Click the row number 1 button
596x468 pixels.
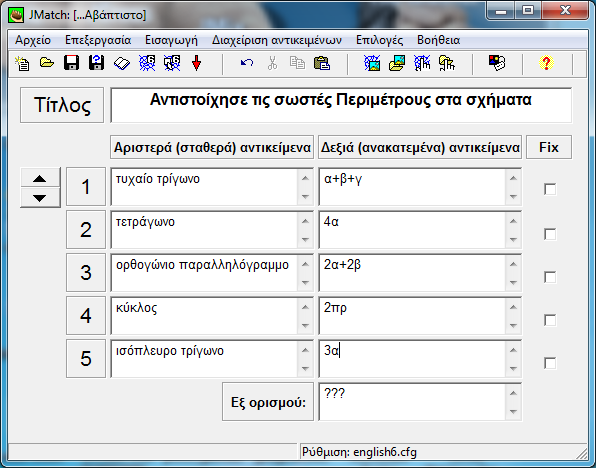click(x=86, y=187)
